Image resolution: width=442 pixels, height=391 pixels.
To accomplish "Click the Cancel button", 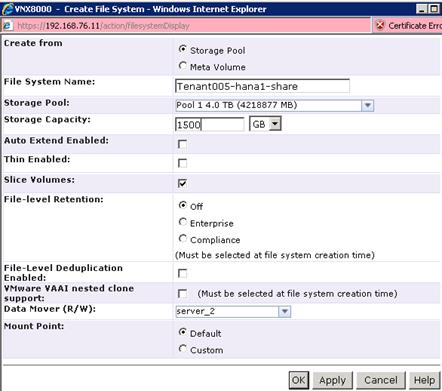I will pyautogui.click(x=381, y=380).
